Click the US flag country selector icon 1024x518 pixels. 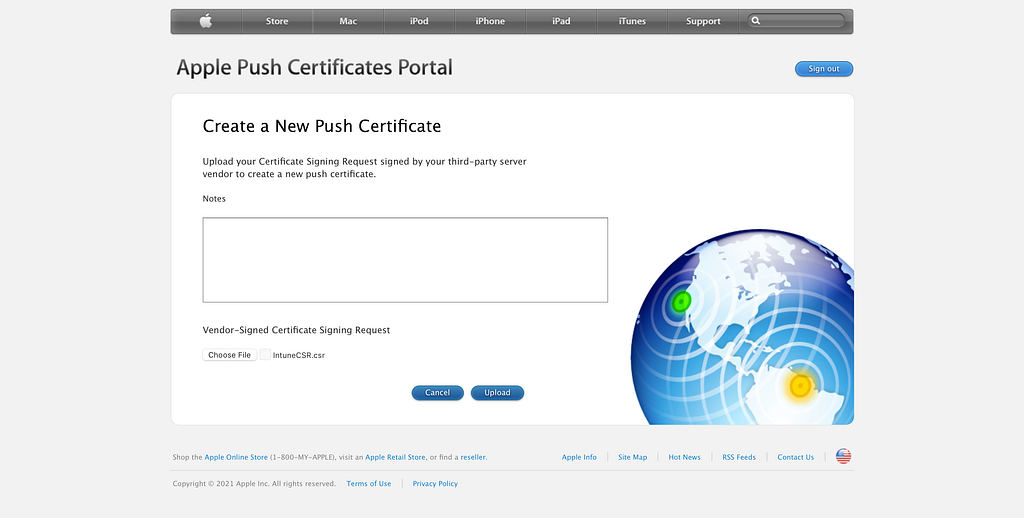click(843, 456)
